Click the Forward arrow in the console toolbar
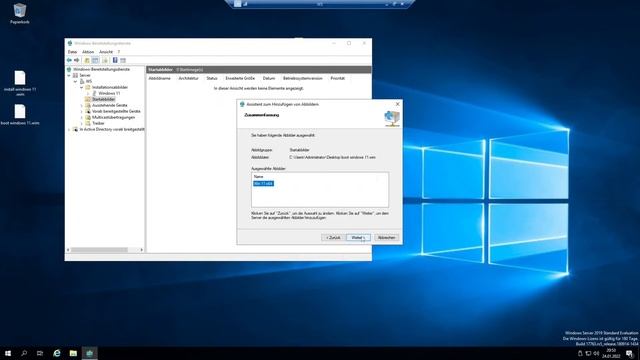Viewport: 640px width, 360px height. (76, 60)
